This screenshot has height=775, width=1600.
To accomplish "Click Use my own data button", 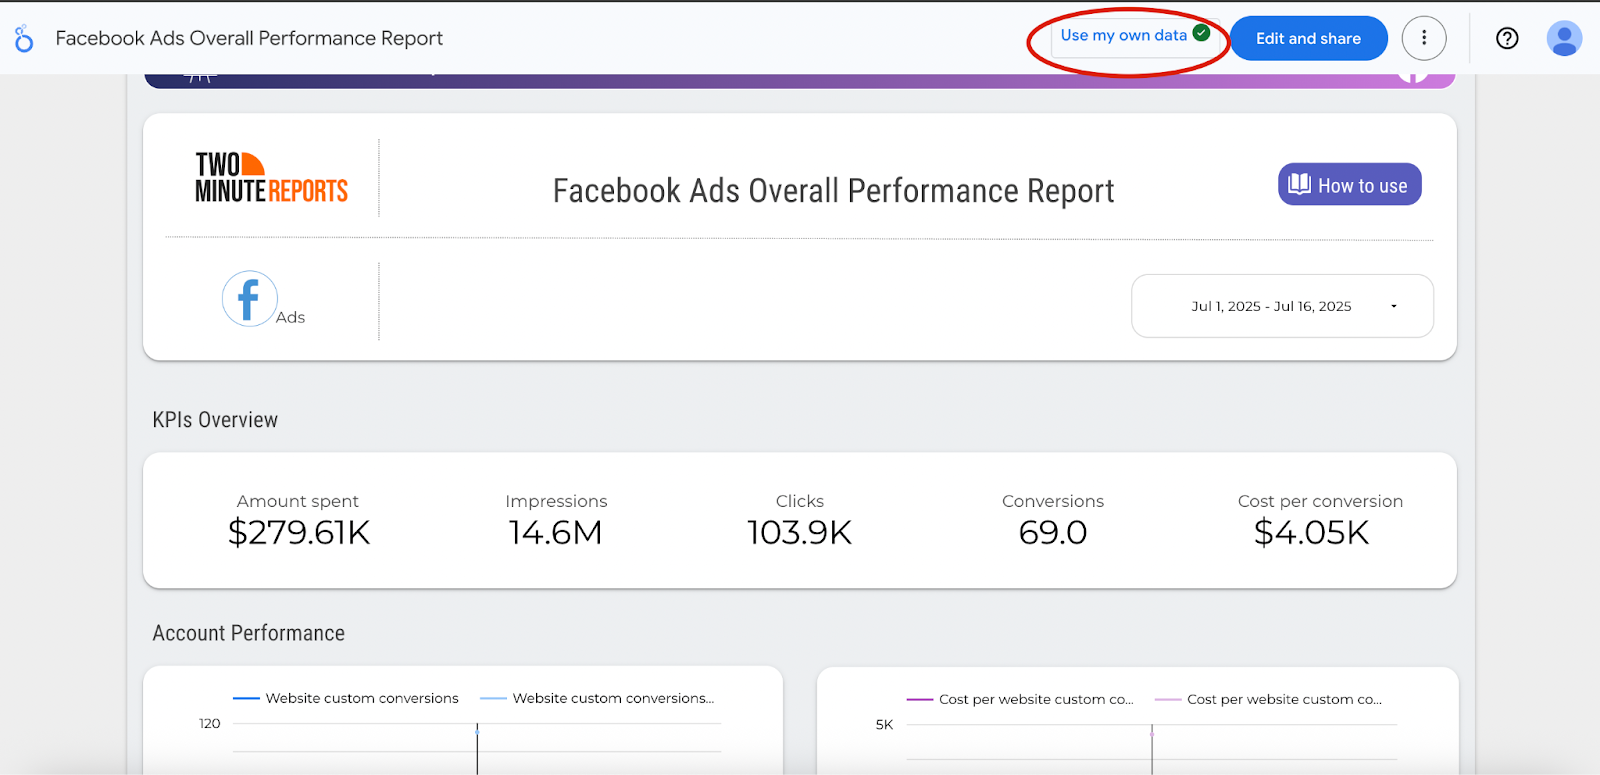I will coord(1134,36).
